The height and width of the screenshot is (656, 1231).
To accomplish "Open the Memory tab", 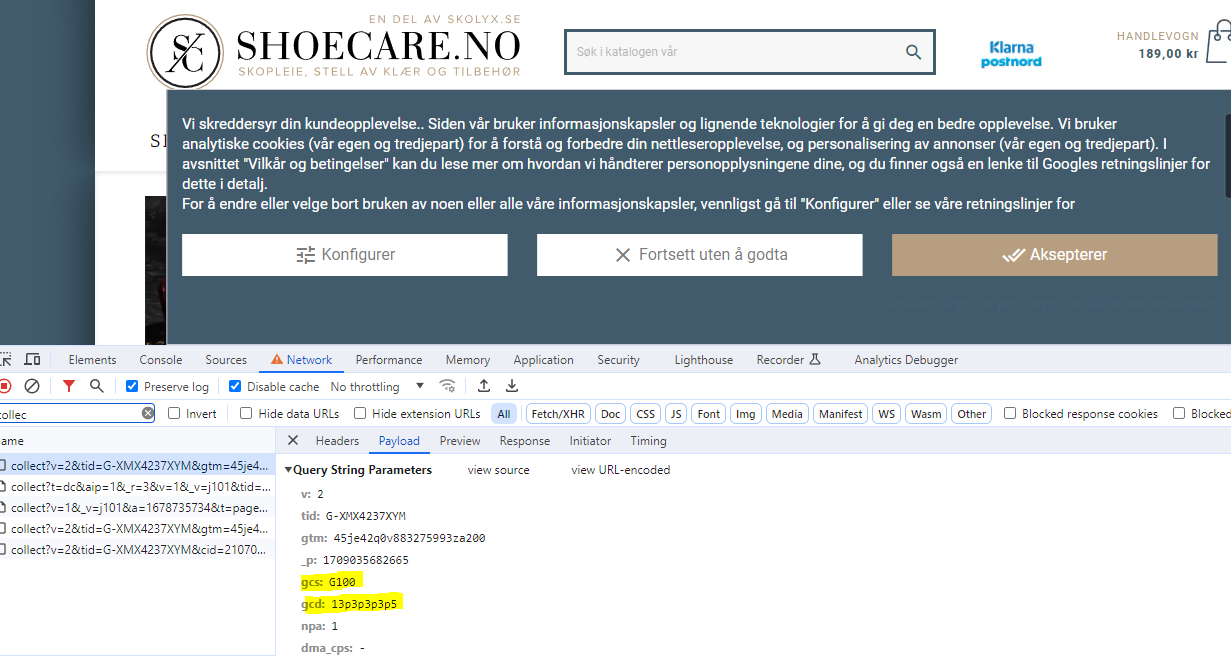I will tap(468, 360).
